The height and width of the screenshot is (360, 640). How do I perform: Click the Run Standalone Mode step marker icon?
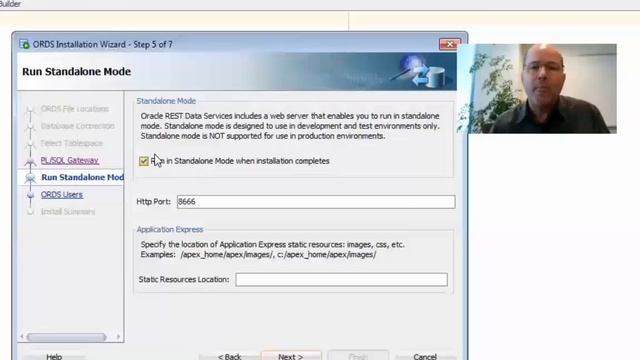tap(30, 178)
